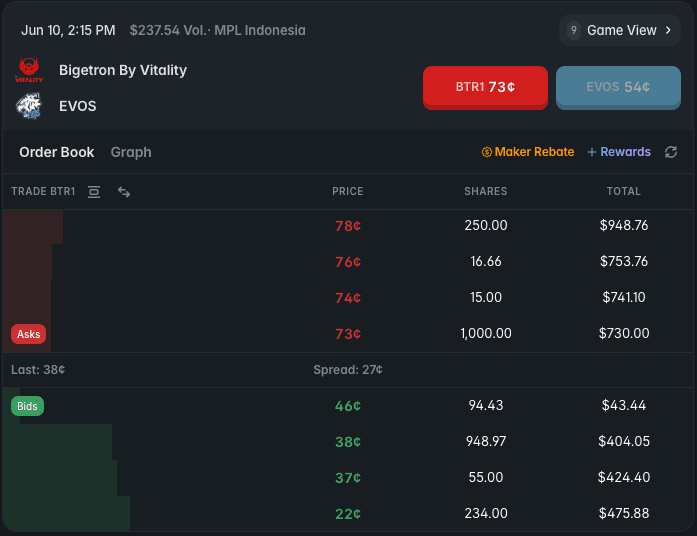697x536 pixels.
Task: Click the 250.00 shares value
Action: pos(486,225)
